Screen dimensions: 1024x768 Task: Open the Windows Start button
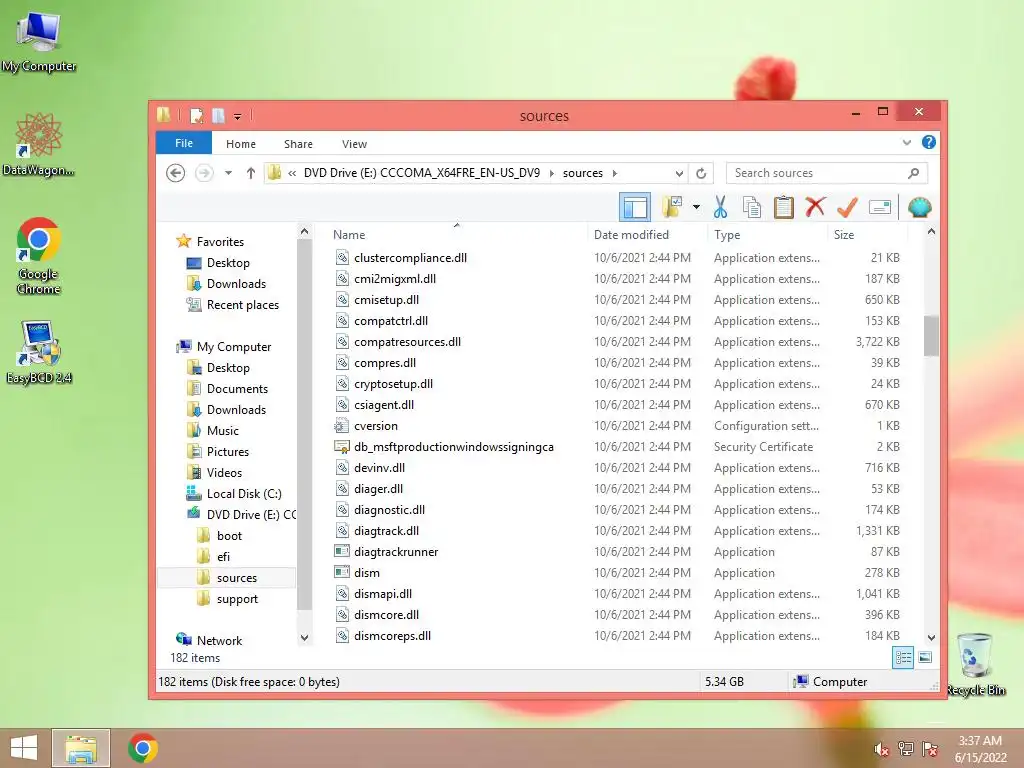[x=24, y=748]
